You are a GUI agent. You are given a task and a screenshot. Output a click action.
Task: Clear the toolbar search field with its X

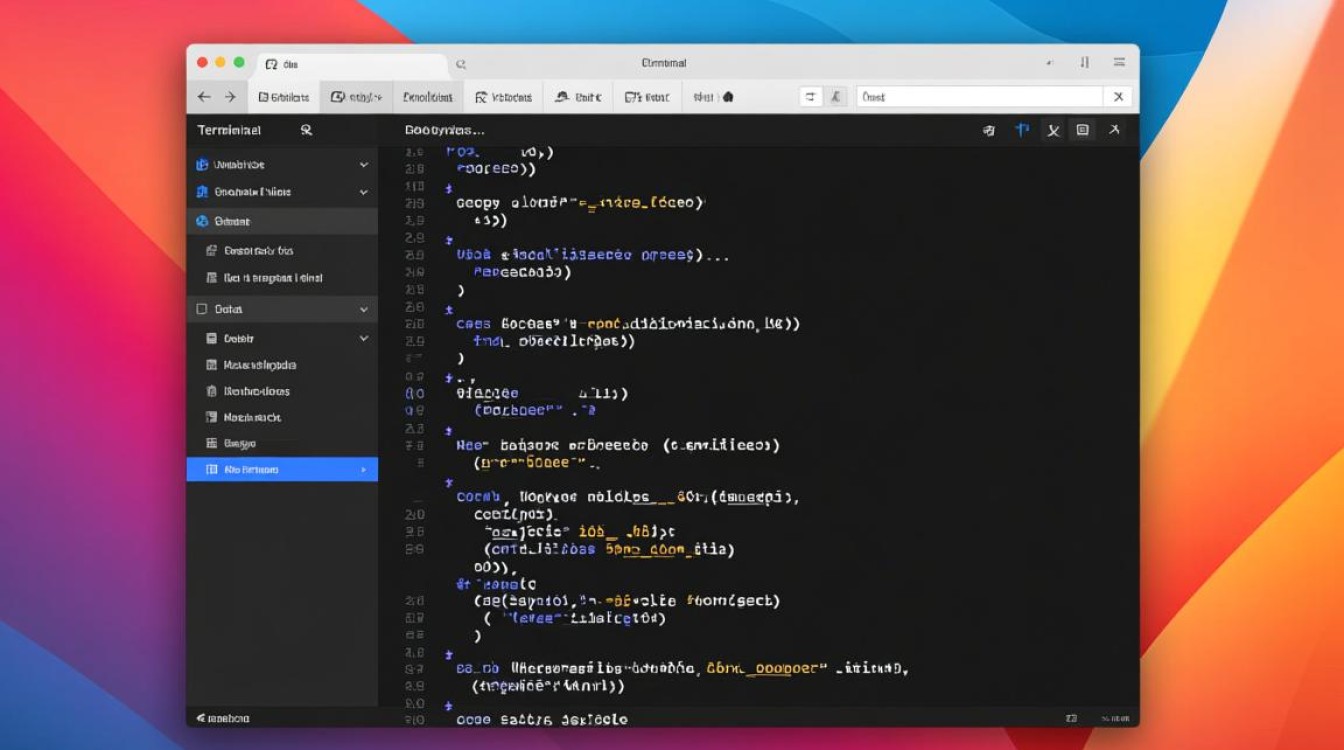pos(1119,97)
